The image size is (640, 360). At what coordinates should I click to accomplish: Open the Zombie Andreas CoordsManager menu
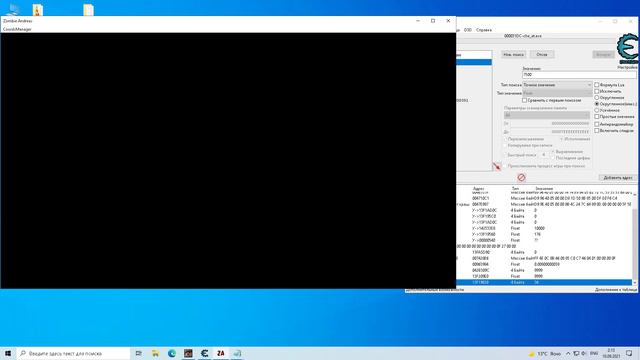pyautogui.click(x=17, y=29)
